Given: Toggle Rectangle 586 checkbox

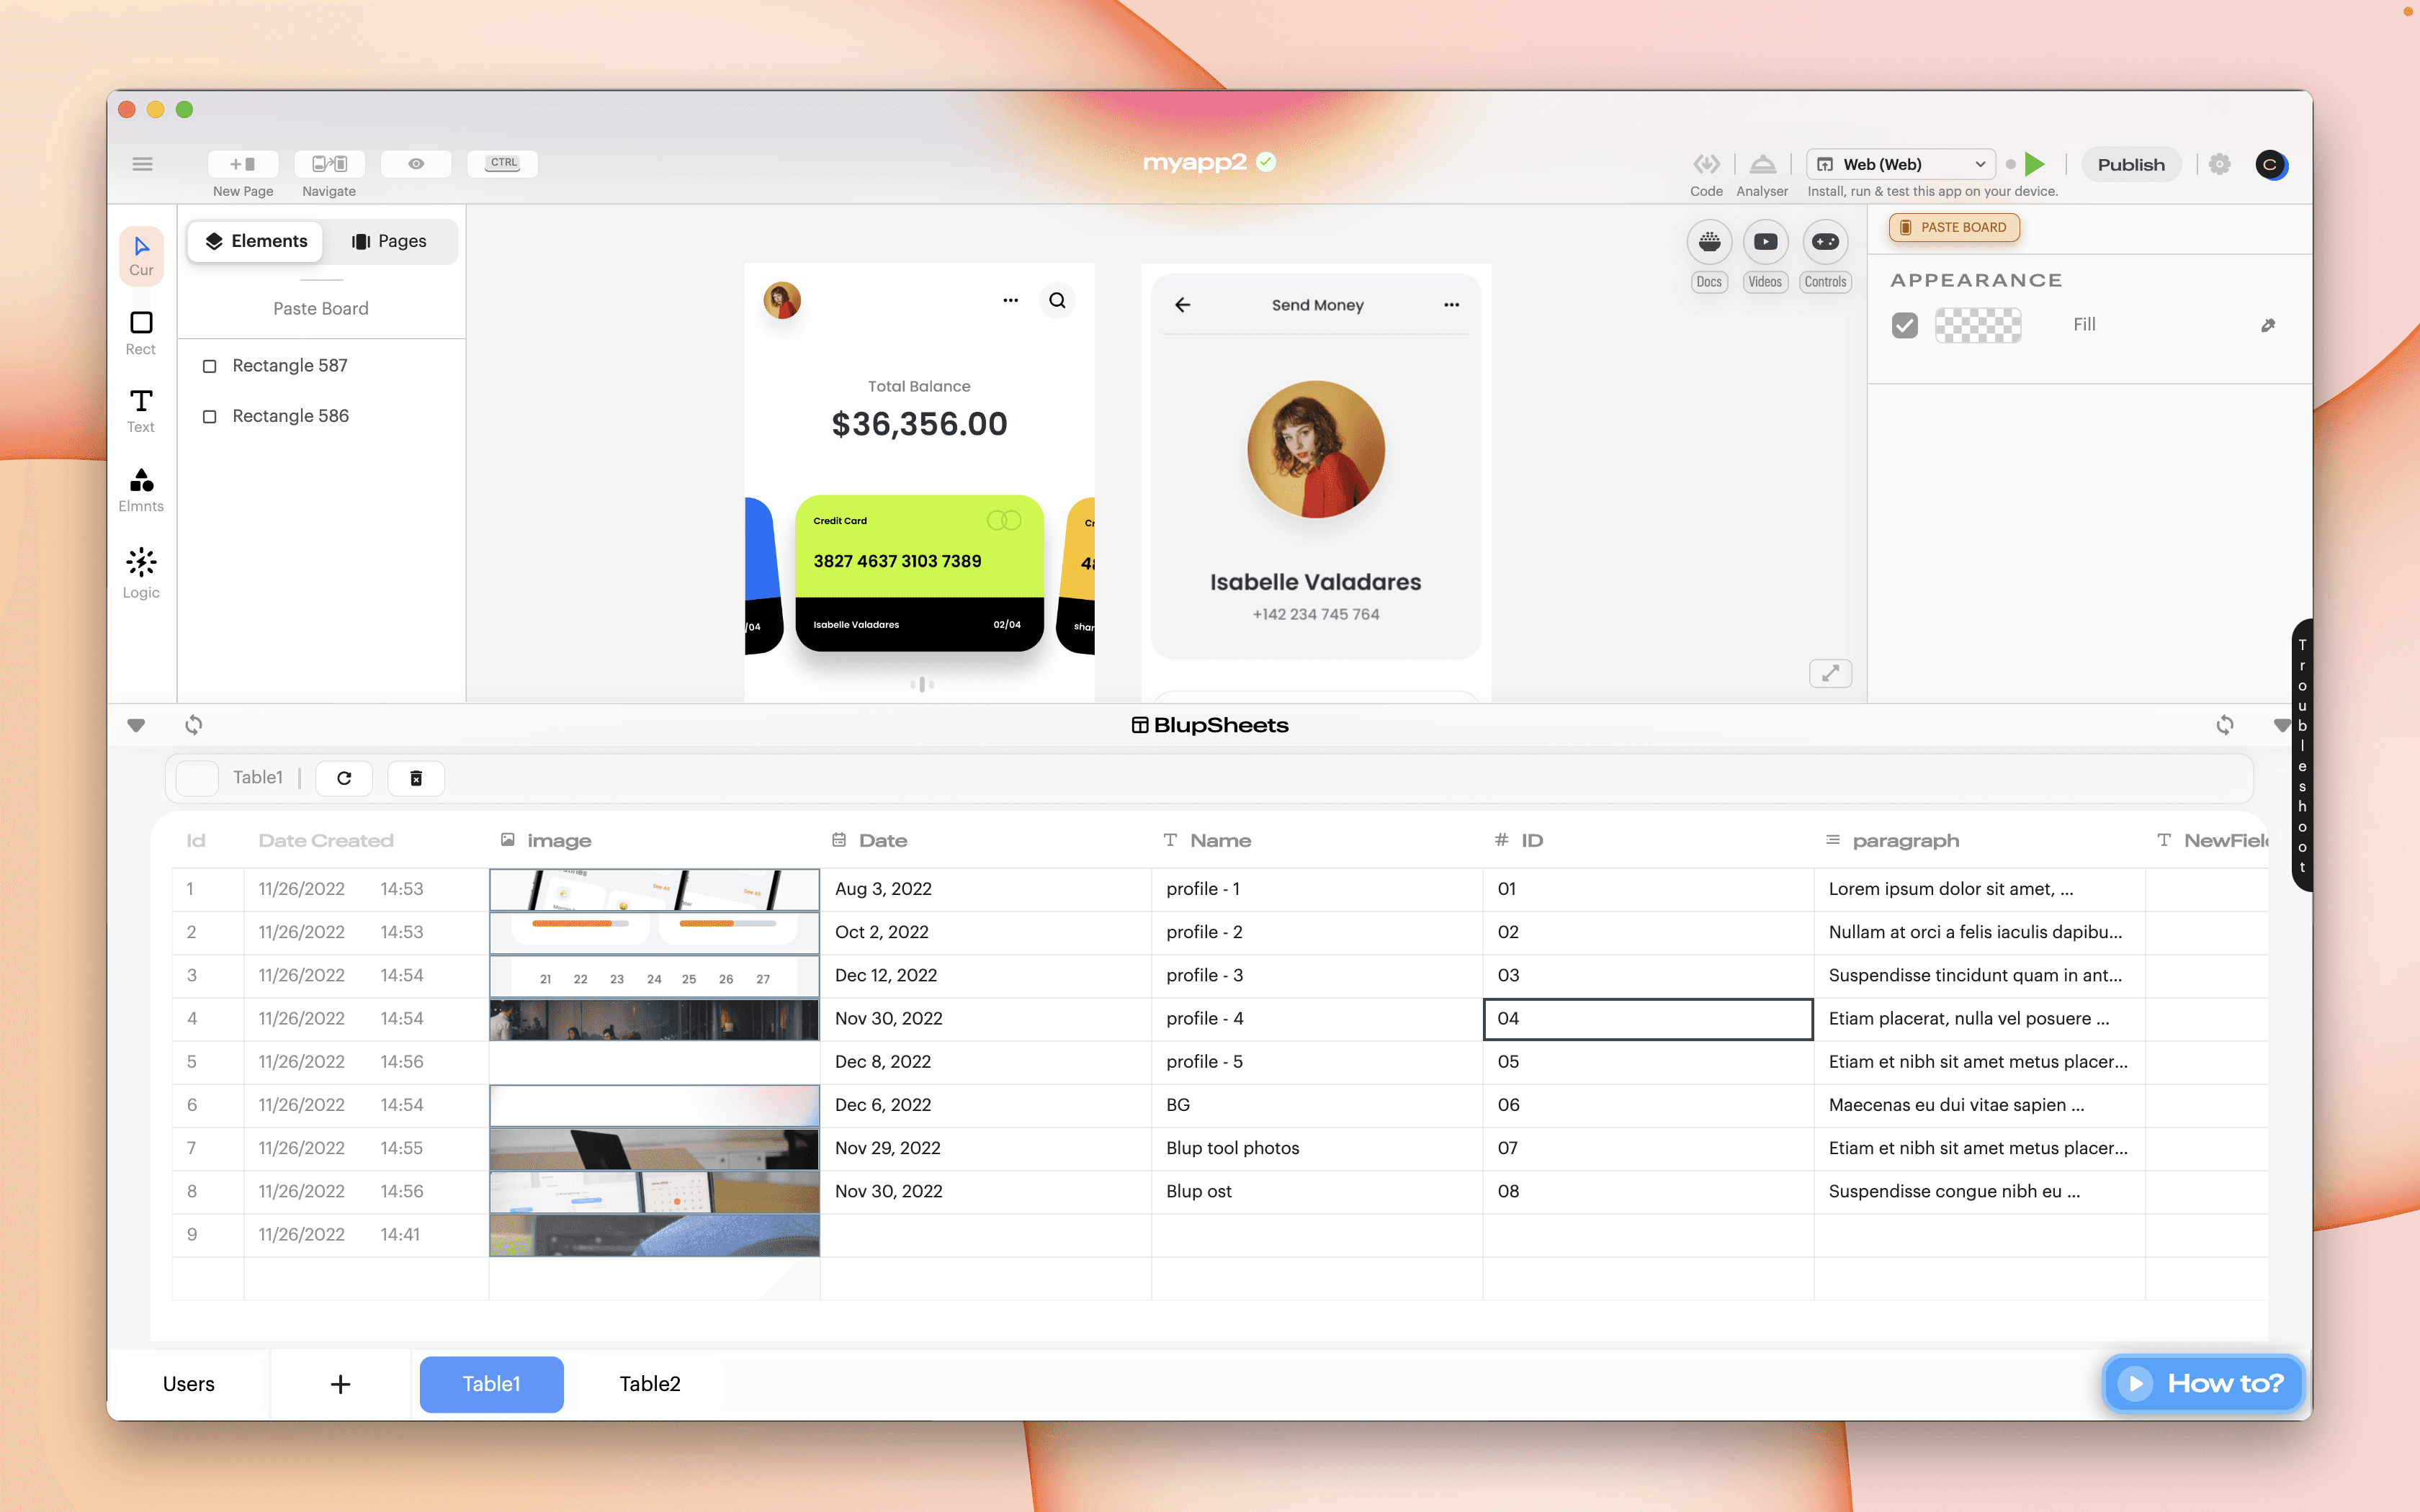Looking at the screenshot, I should (x=210, y=416).
